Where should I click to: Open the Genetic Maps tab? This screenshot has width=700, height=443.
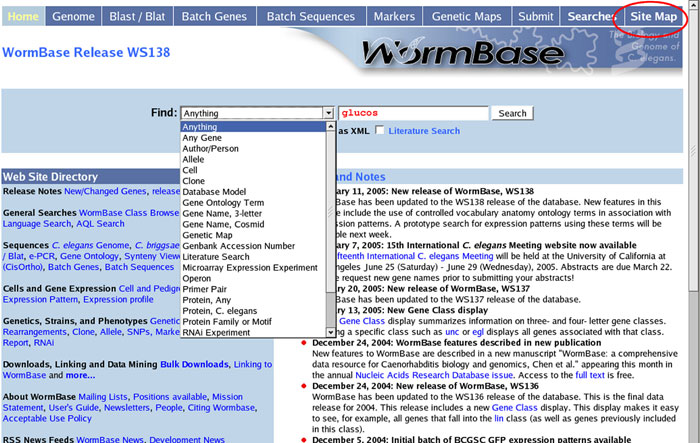467,17
